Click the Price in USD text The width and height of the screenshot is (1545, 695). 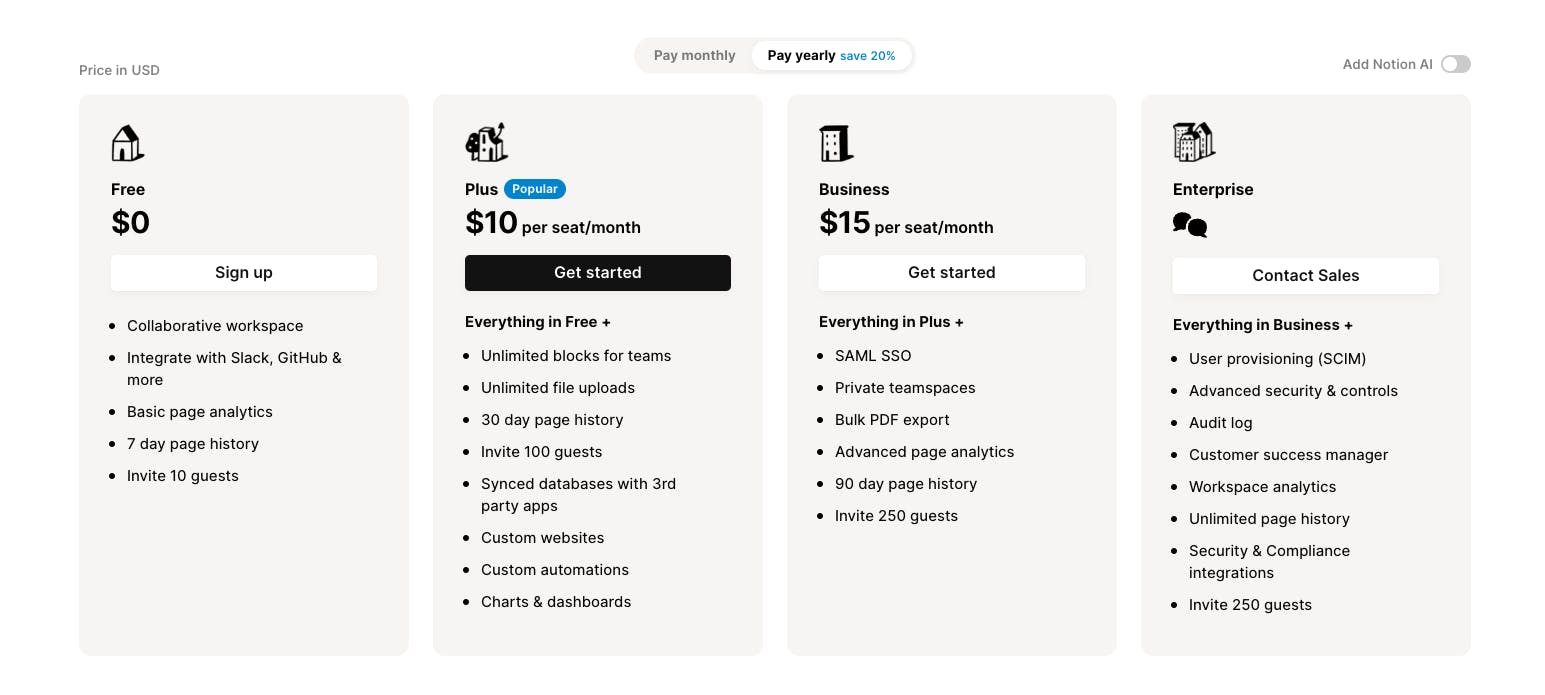point(119,70)
